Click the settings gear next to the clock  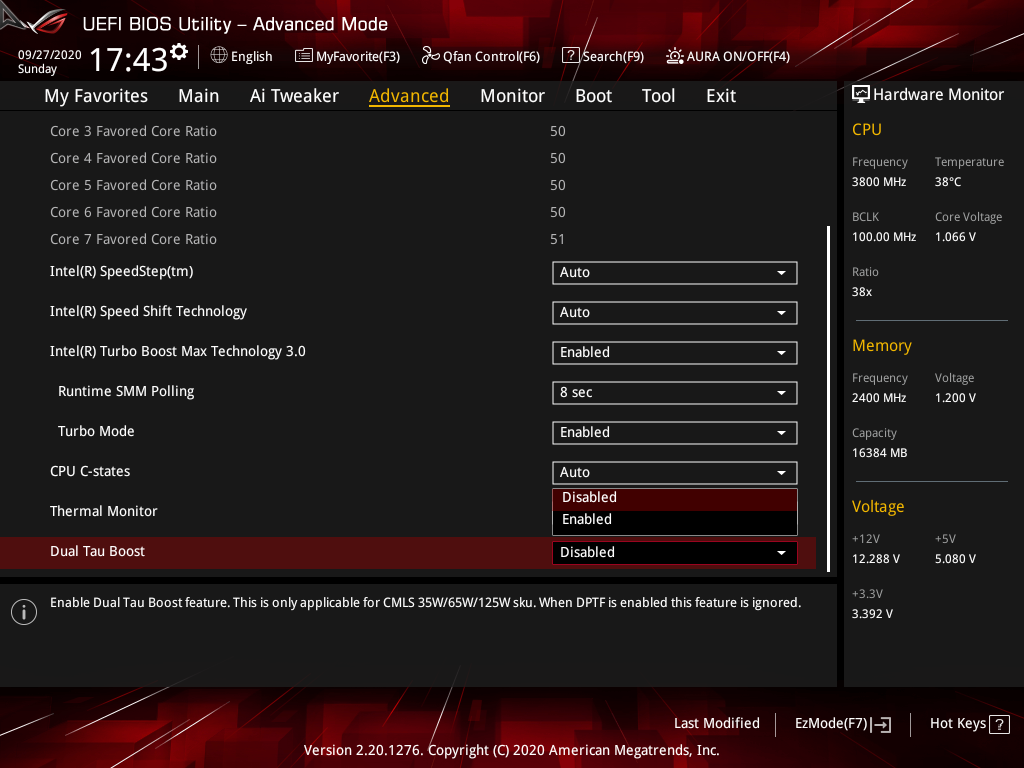point(179,52)
